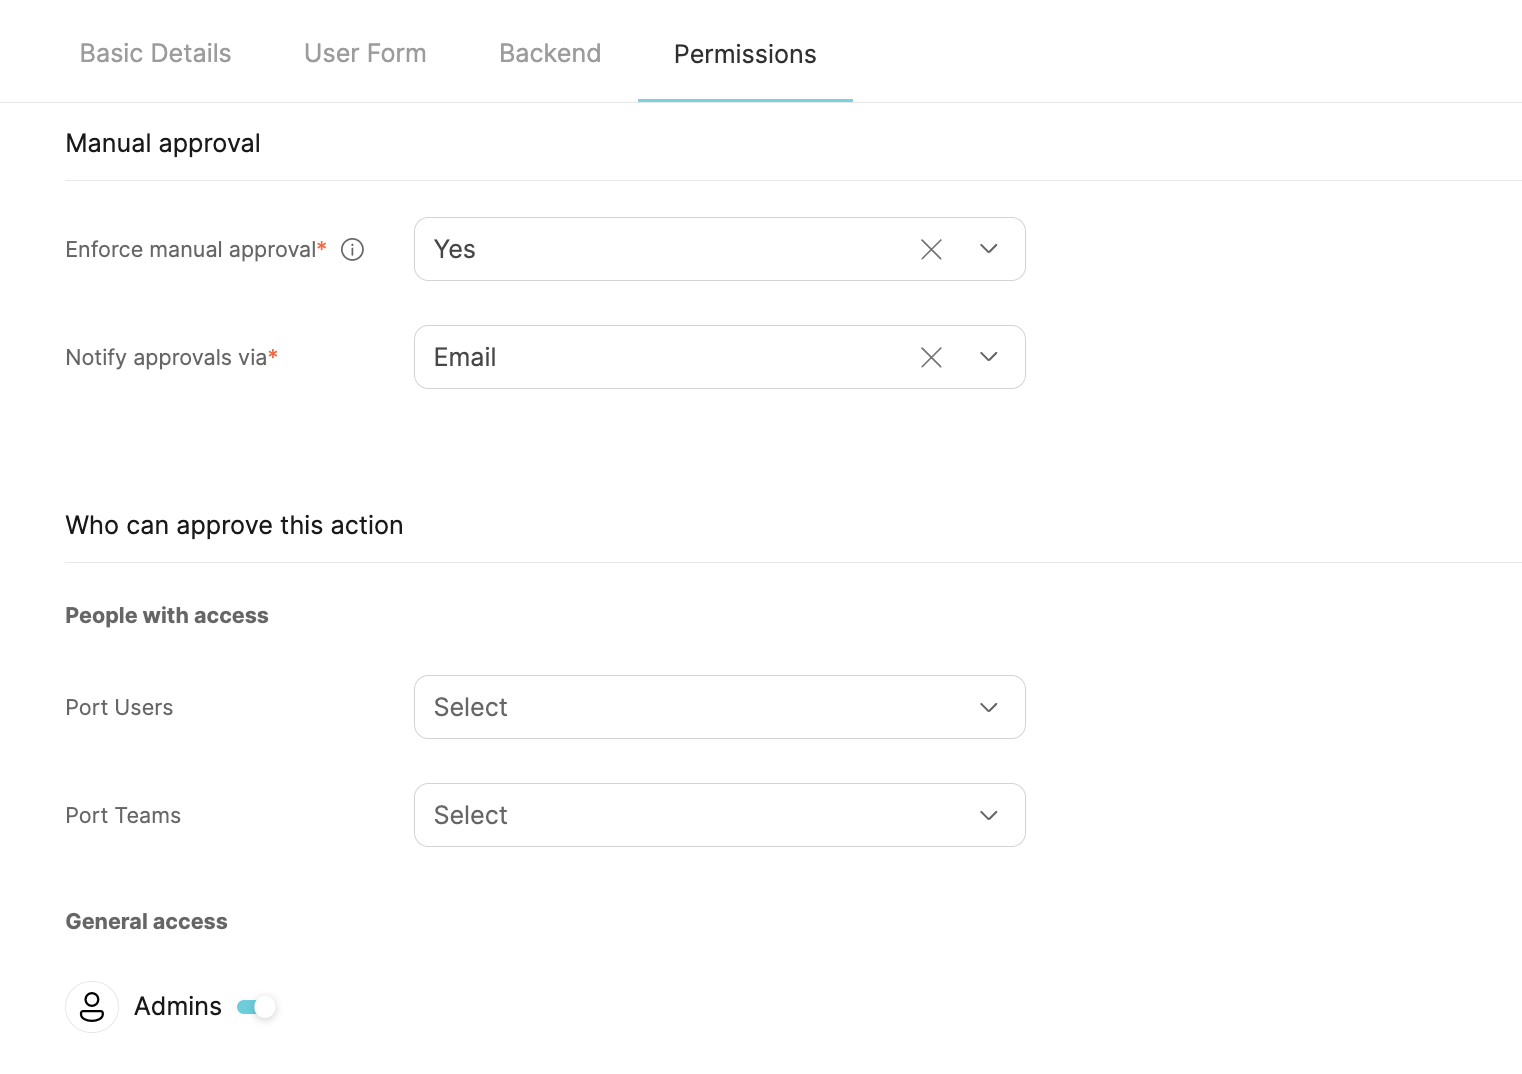Viewport: 1522px width, 1074px height.
Task: Open the User Form tab
Action: coord(365,54)
